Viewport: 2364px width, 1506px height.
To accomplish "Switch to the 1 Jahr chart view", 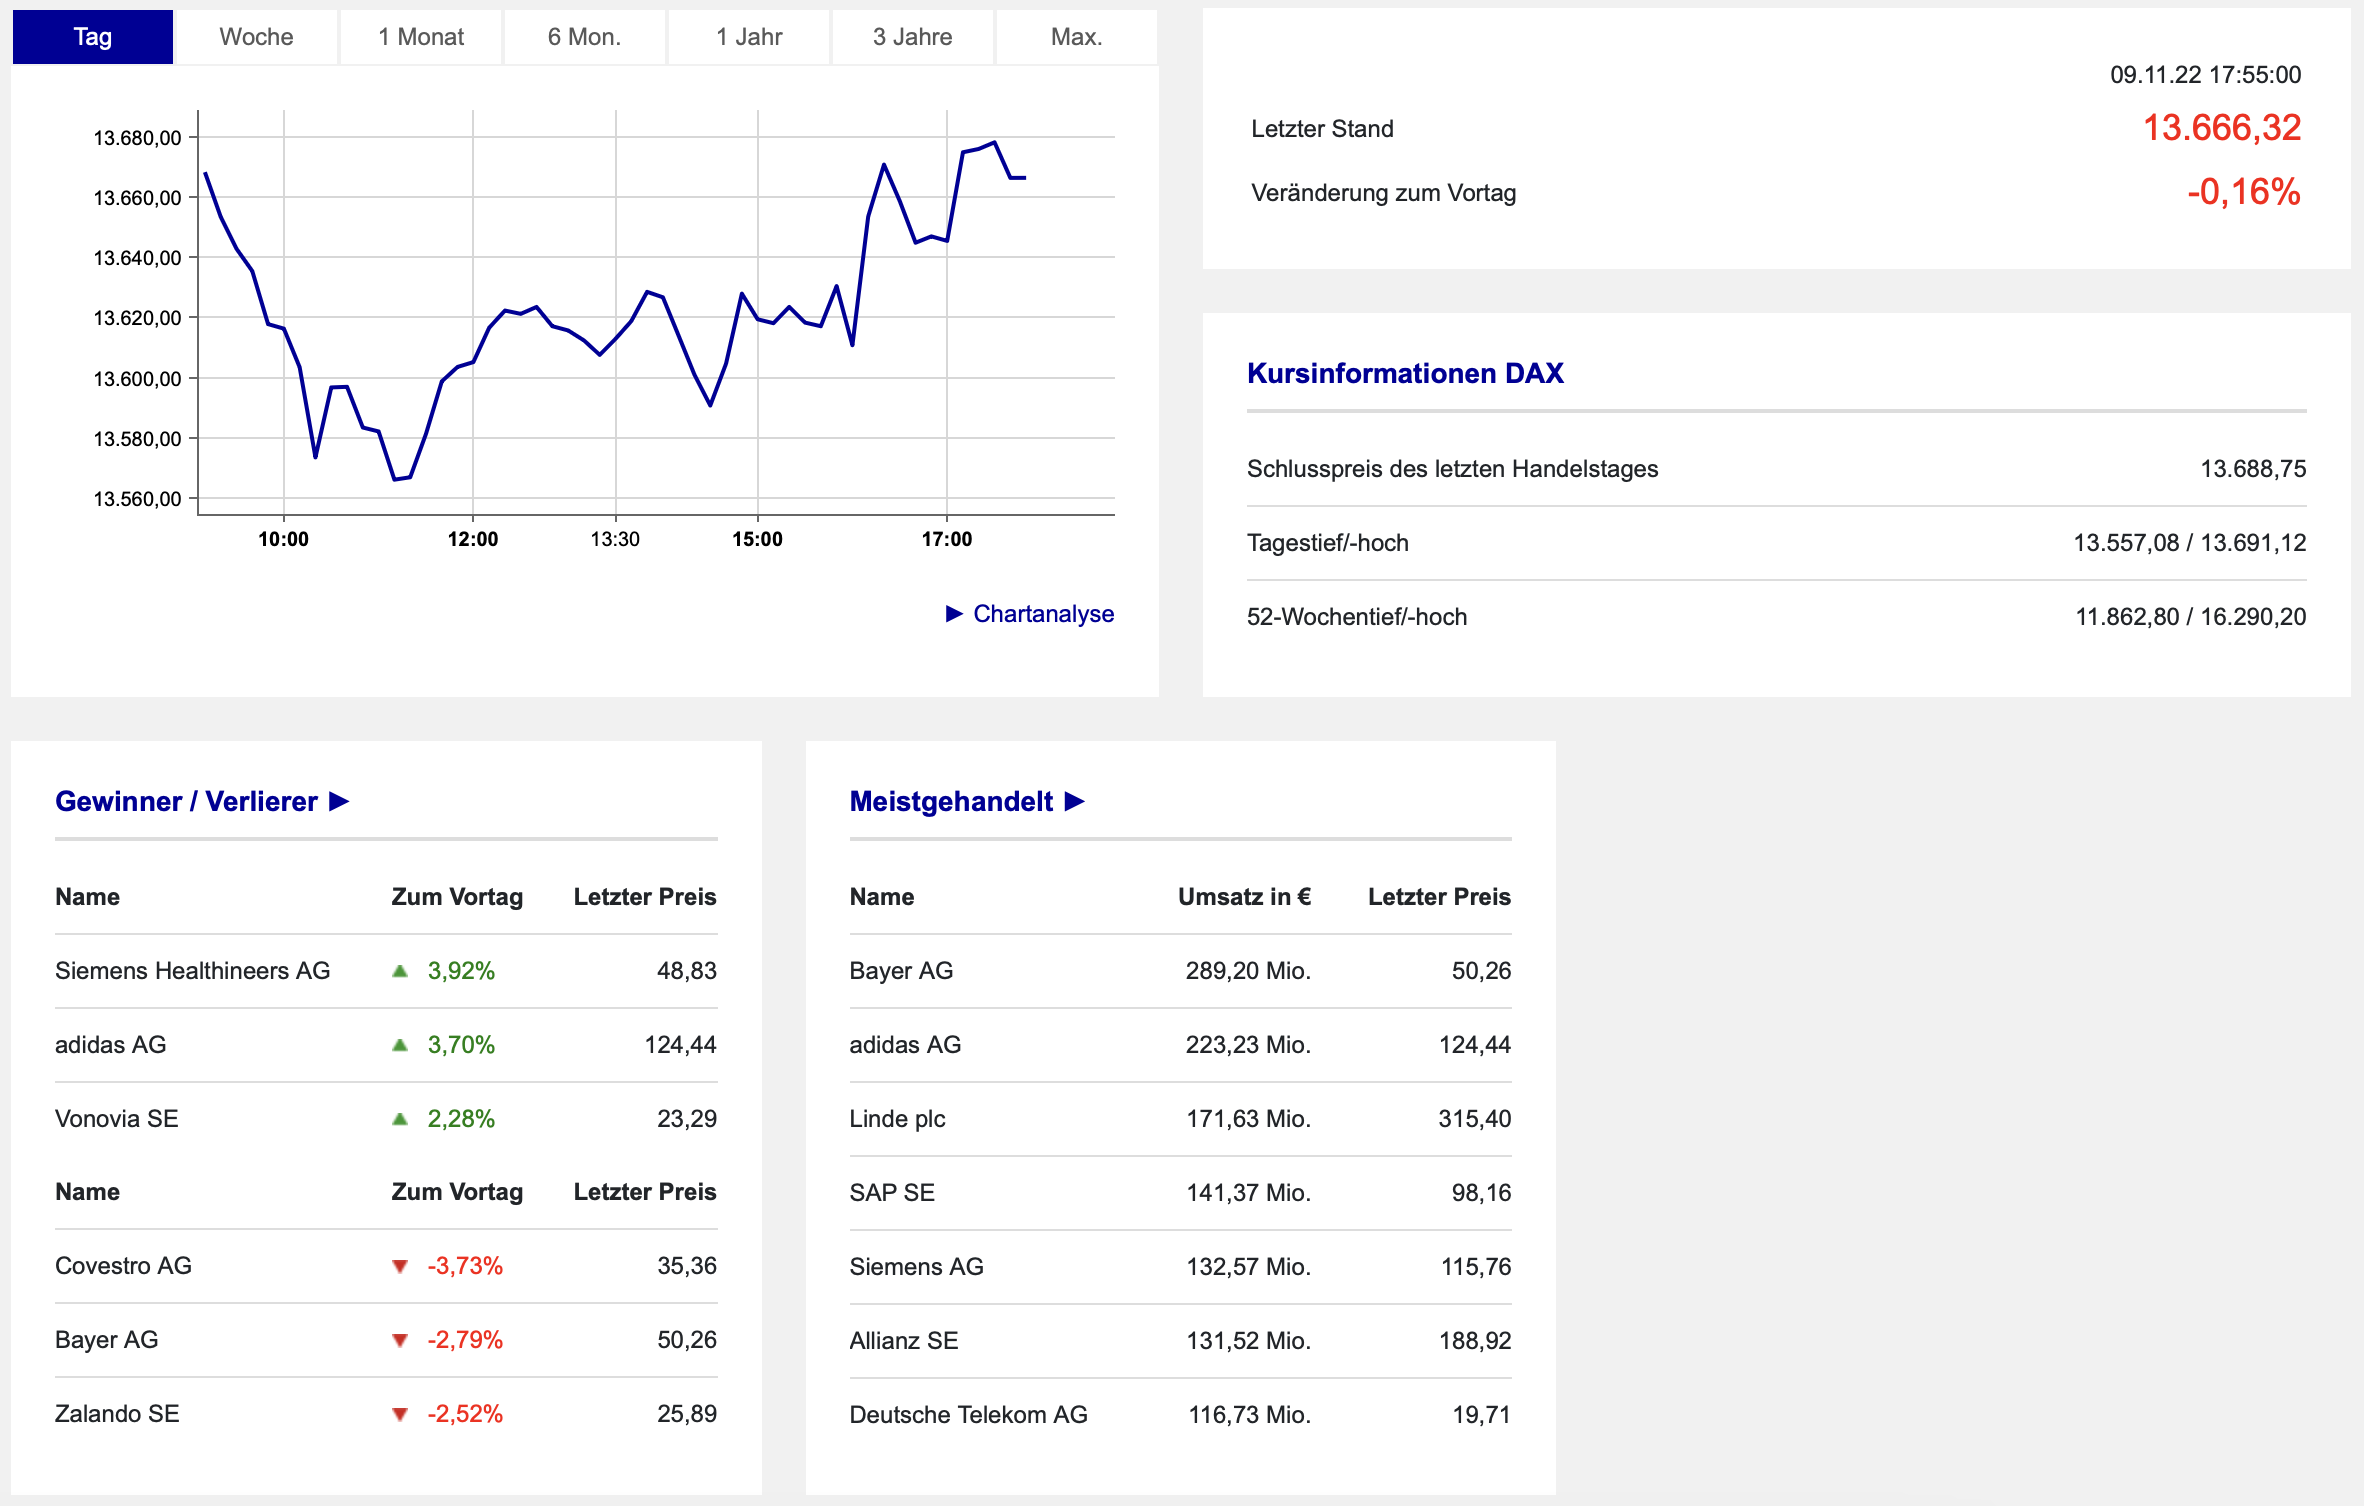I will pos(748,37).
